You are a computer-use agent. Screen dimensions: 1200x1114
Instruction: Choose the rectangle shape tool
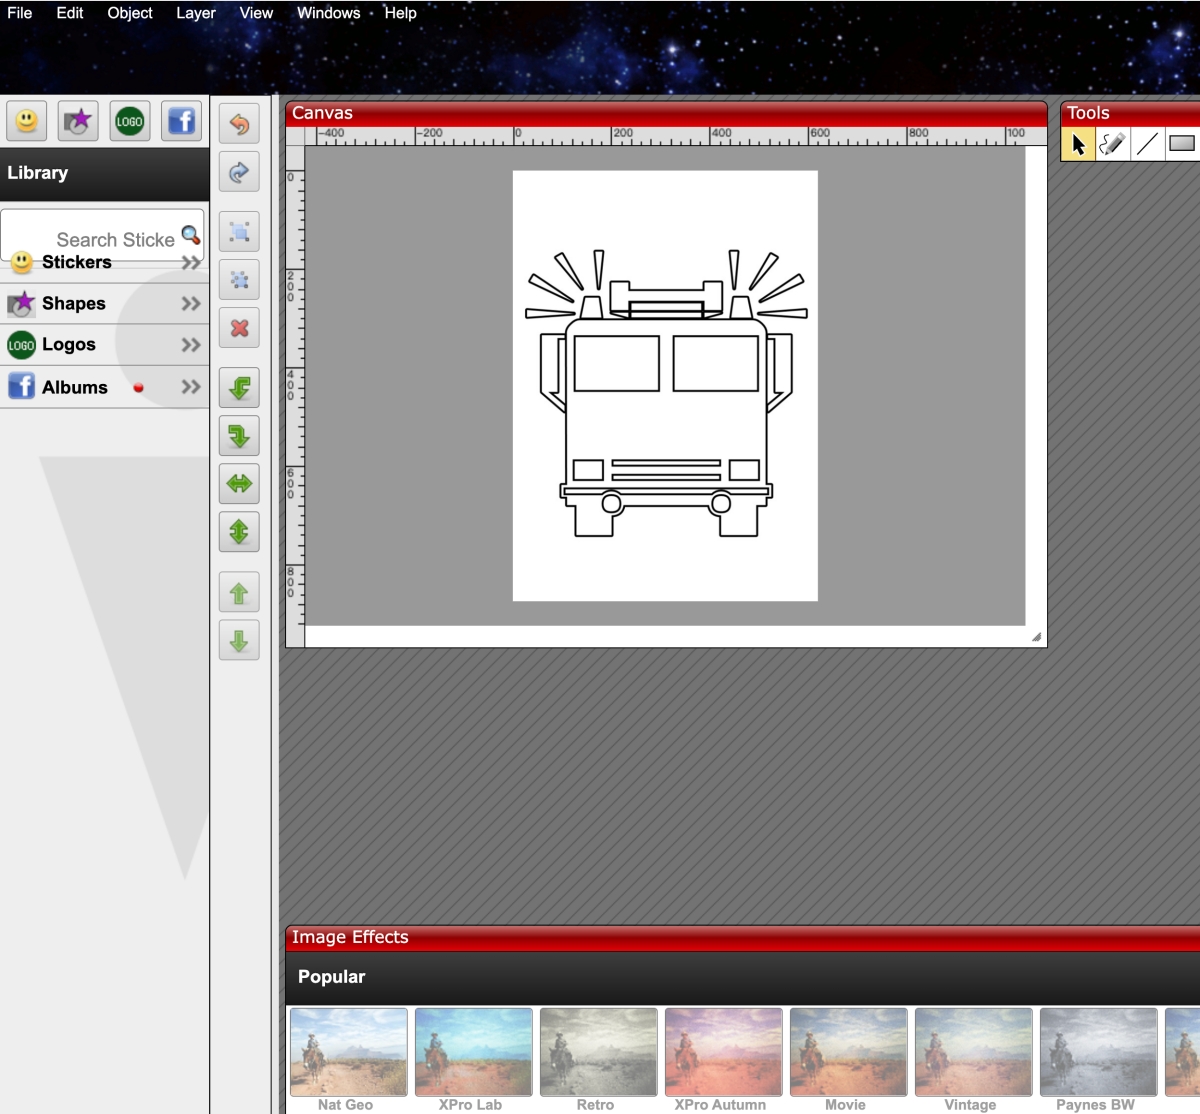(1182, 144)
